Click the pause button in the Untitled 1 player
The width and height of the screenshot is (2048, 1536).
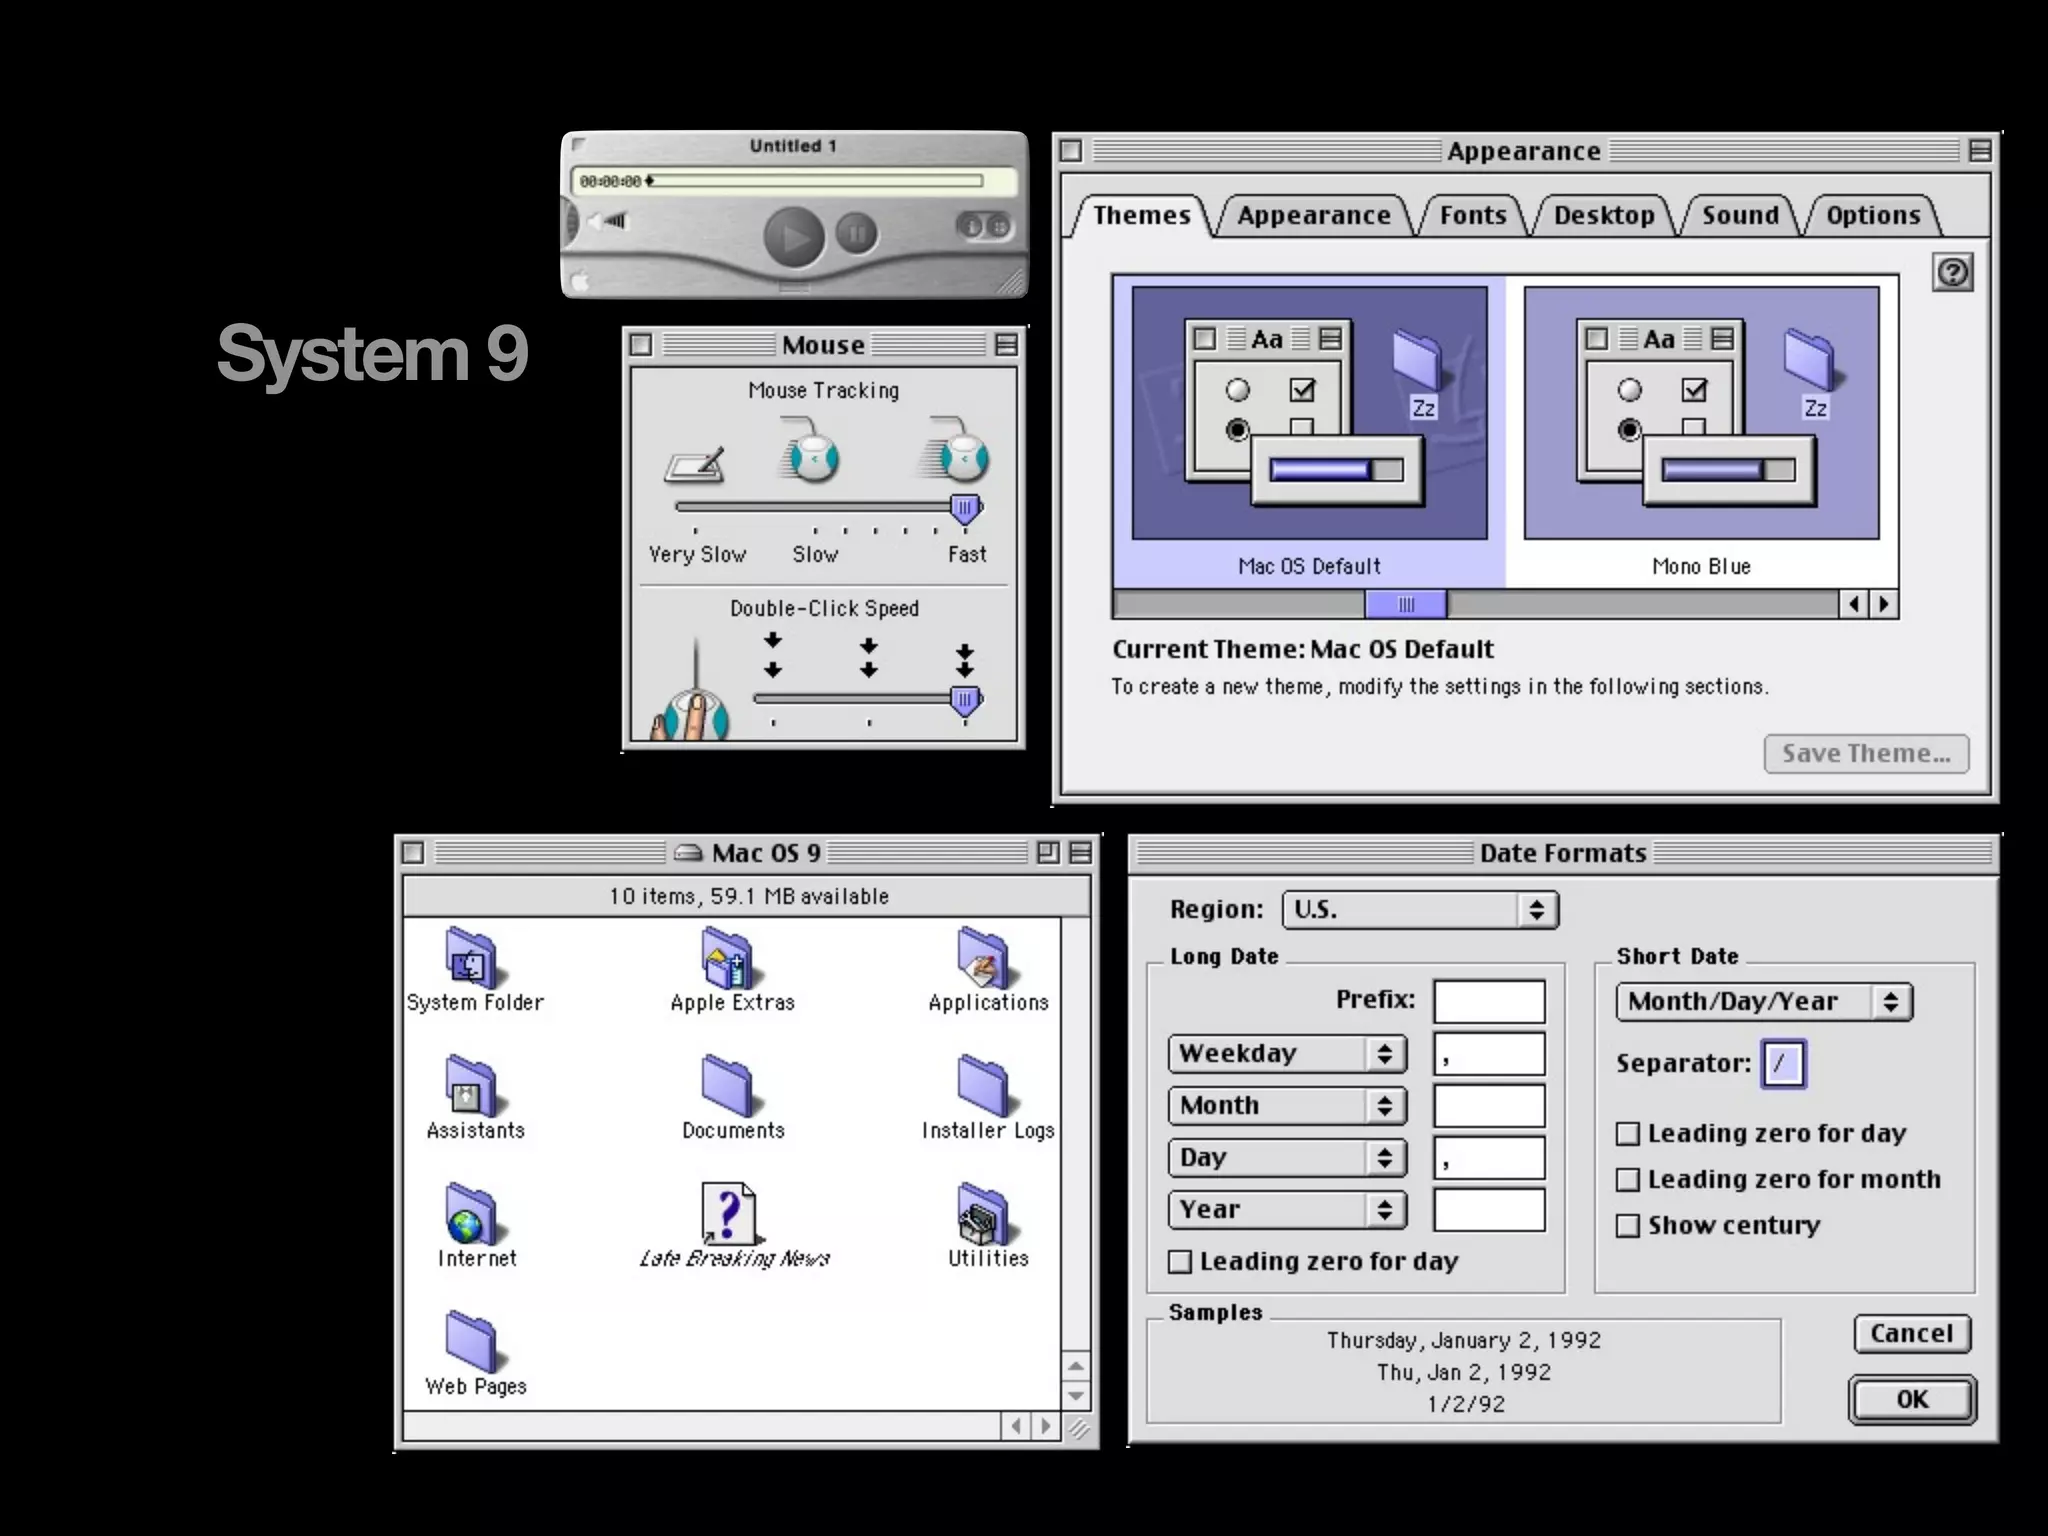(856, 235)
